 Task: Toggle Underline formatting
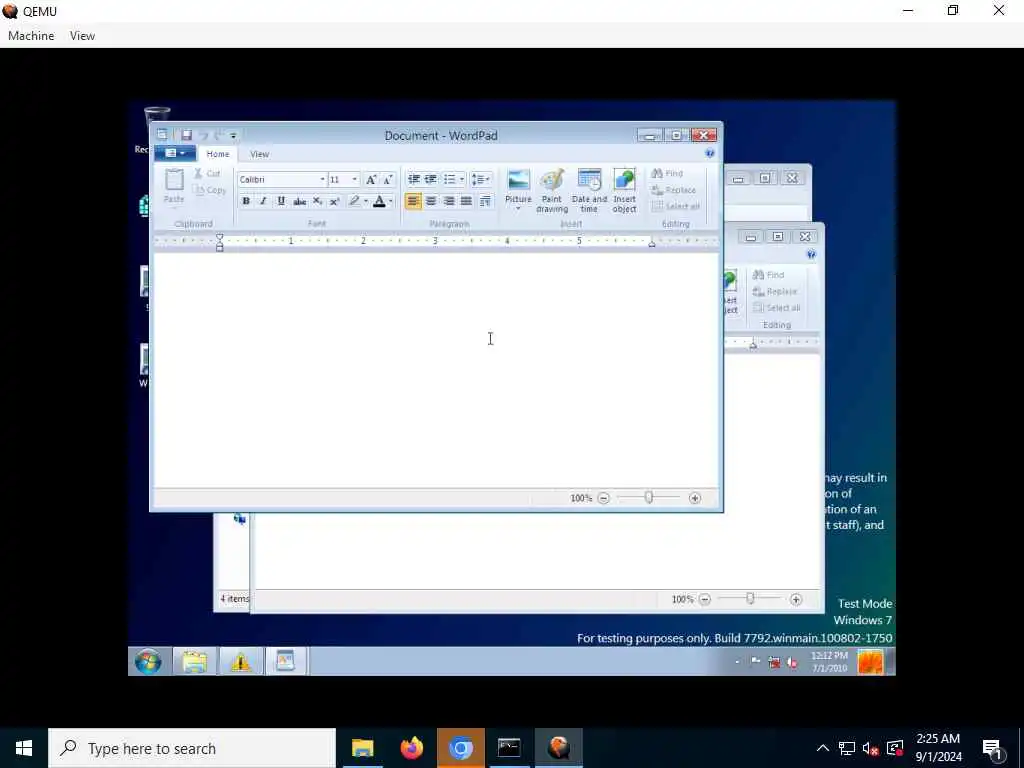tap(281, 201)
